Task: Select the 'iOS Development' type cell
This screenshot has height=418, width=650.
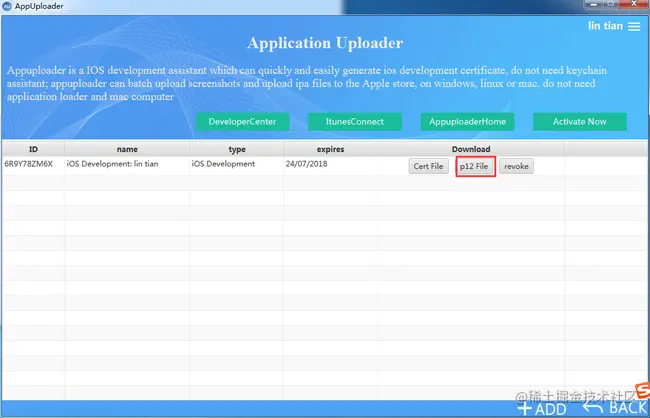Action: pyautogui.click(x=237, y=165)
